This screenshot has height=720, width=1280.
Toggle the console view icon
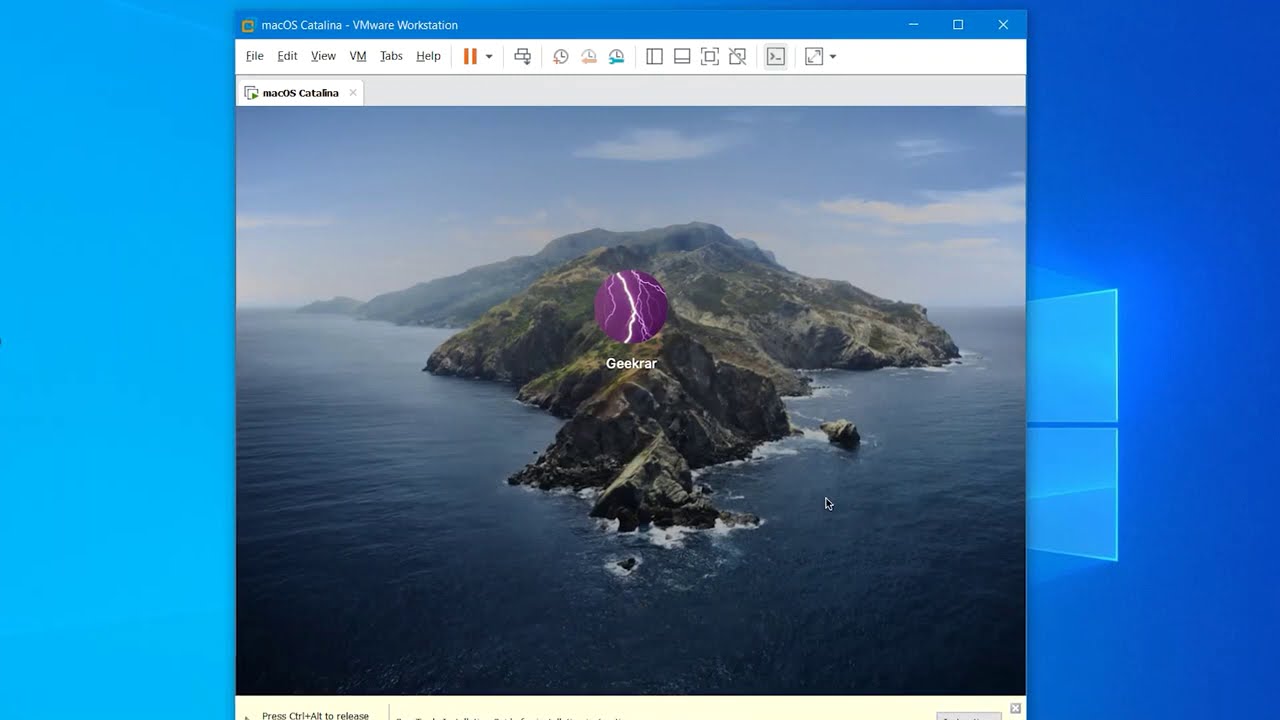[x=776, y=57]
